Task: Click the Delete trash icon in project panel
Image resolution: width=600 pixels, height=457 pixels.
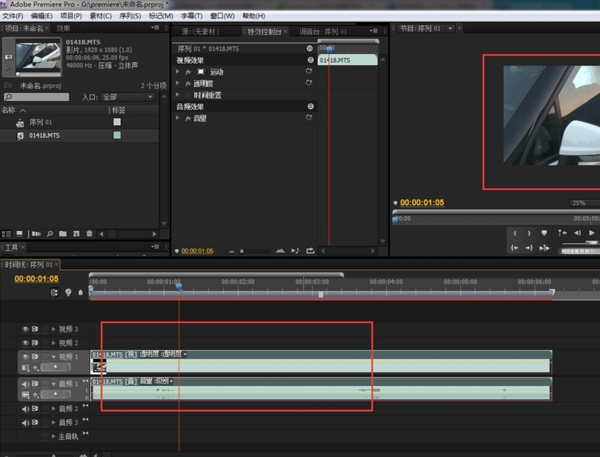Action: pyautogui.click(x=89, y=233)
